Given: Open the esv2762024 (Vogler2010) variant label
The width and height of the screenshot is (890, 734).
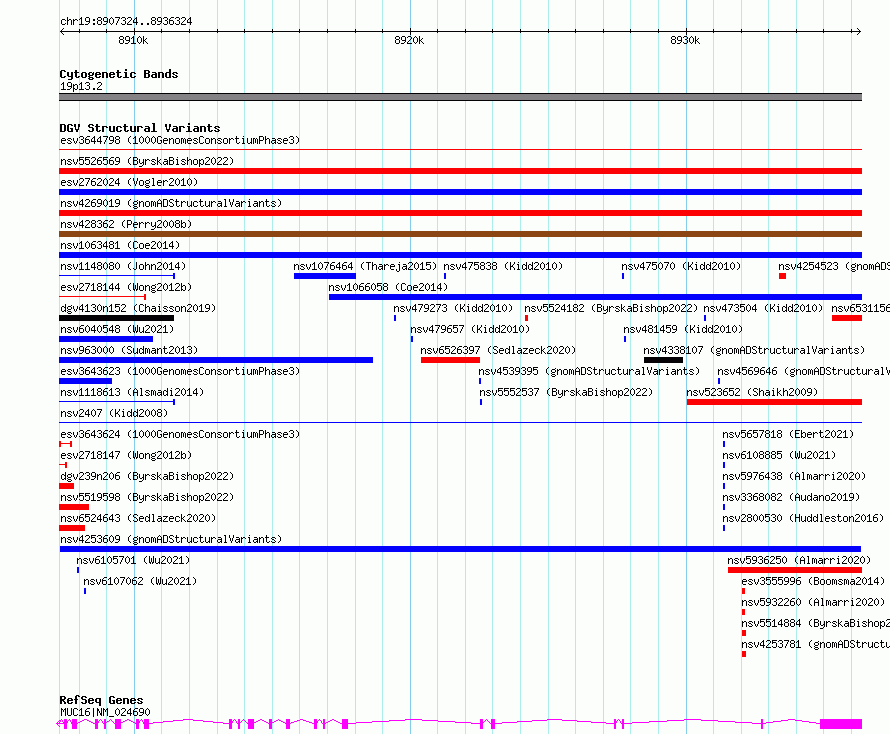Looking at the screenshot, I should (x=129, y=182).
